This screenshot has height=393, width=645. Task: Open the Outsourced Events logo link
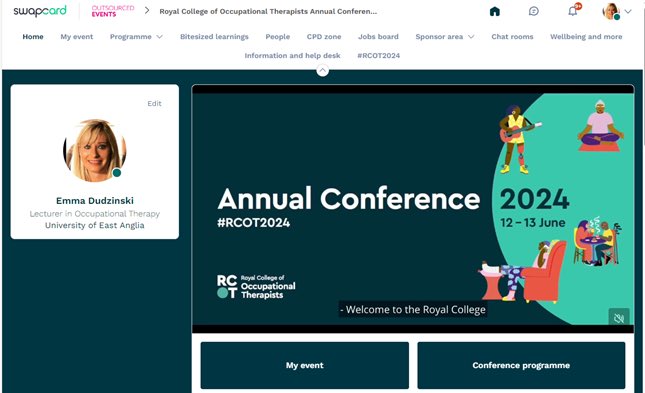pyautogui.click(x=113, y=11)
